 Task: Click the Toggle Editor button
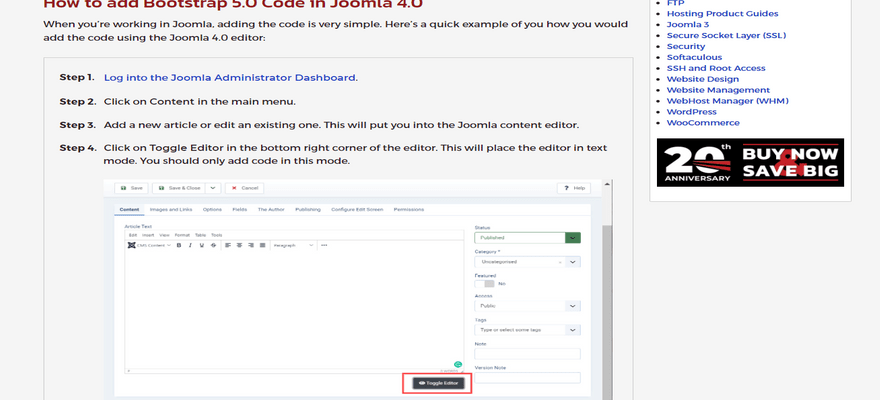tap(438, 383)
